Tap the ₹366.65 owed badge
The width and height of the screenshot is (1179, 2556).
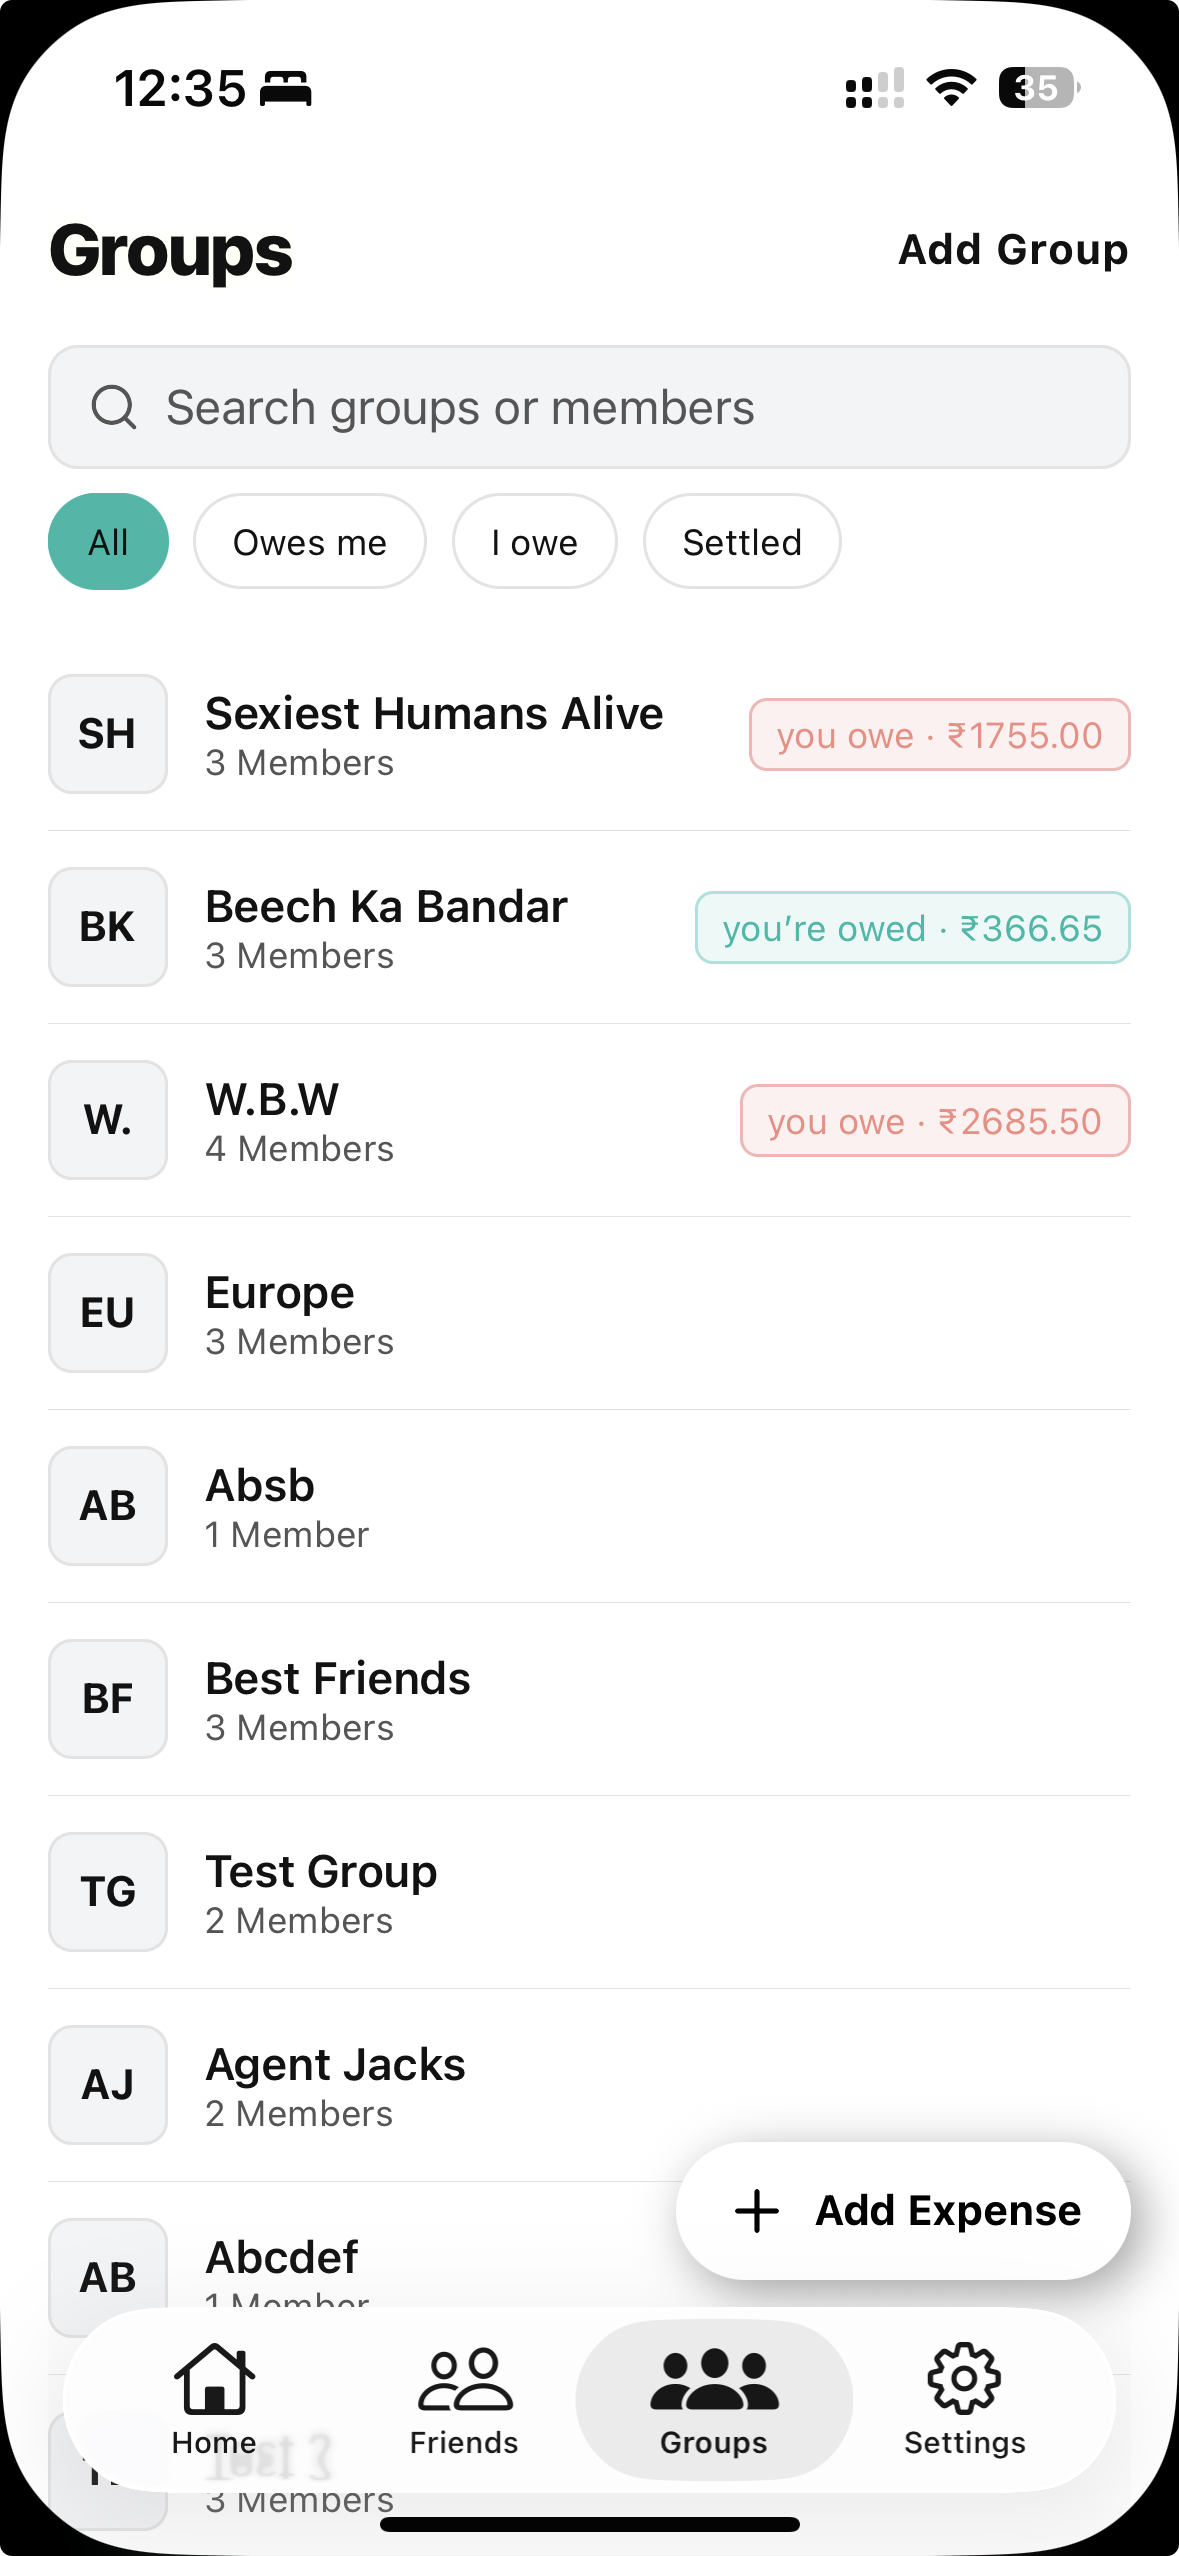point(912,928)
